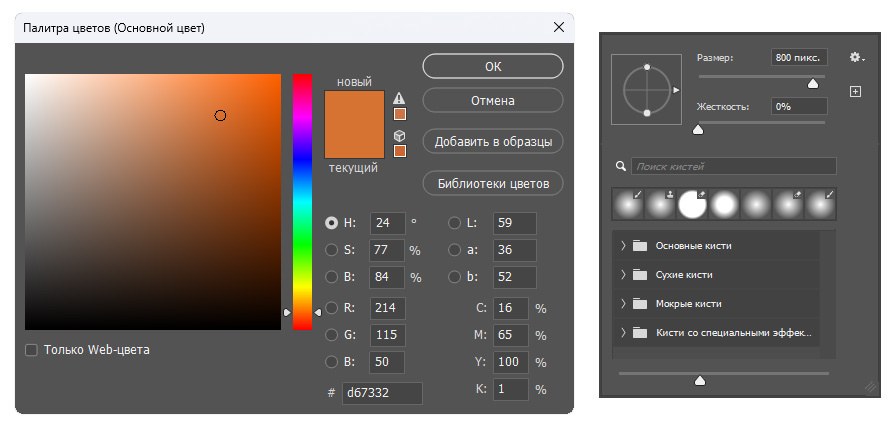
Task: Open Библиотеки цветов
Action: click(493, 184)
